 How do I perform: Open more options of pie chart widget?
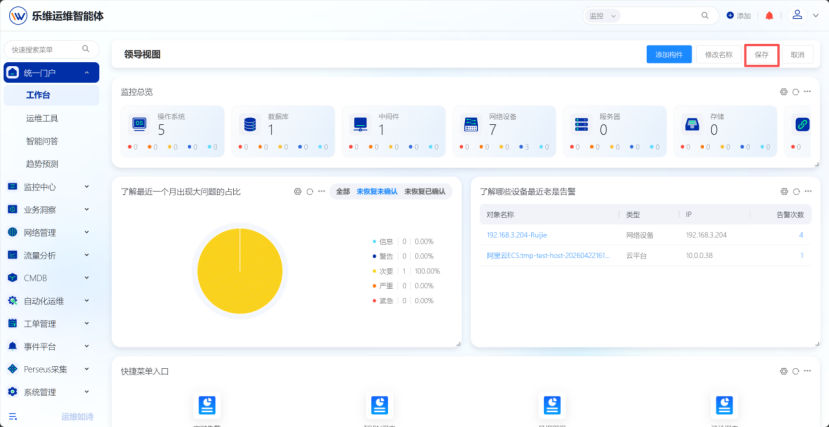[321, 191]
